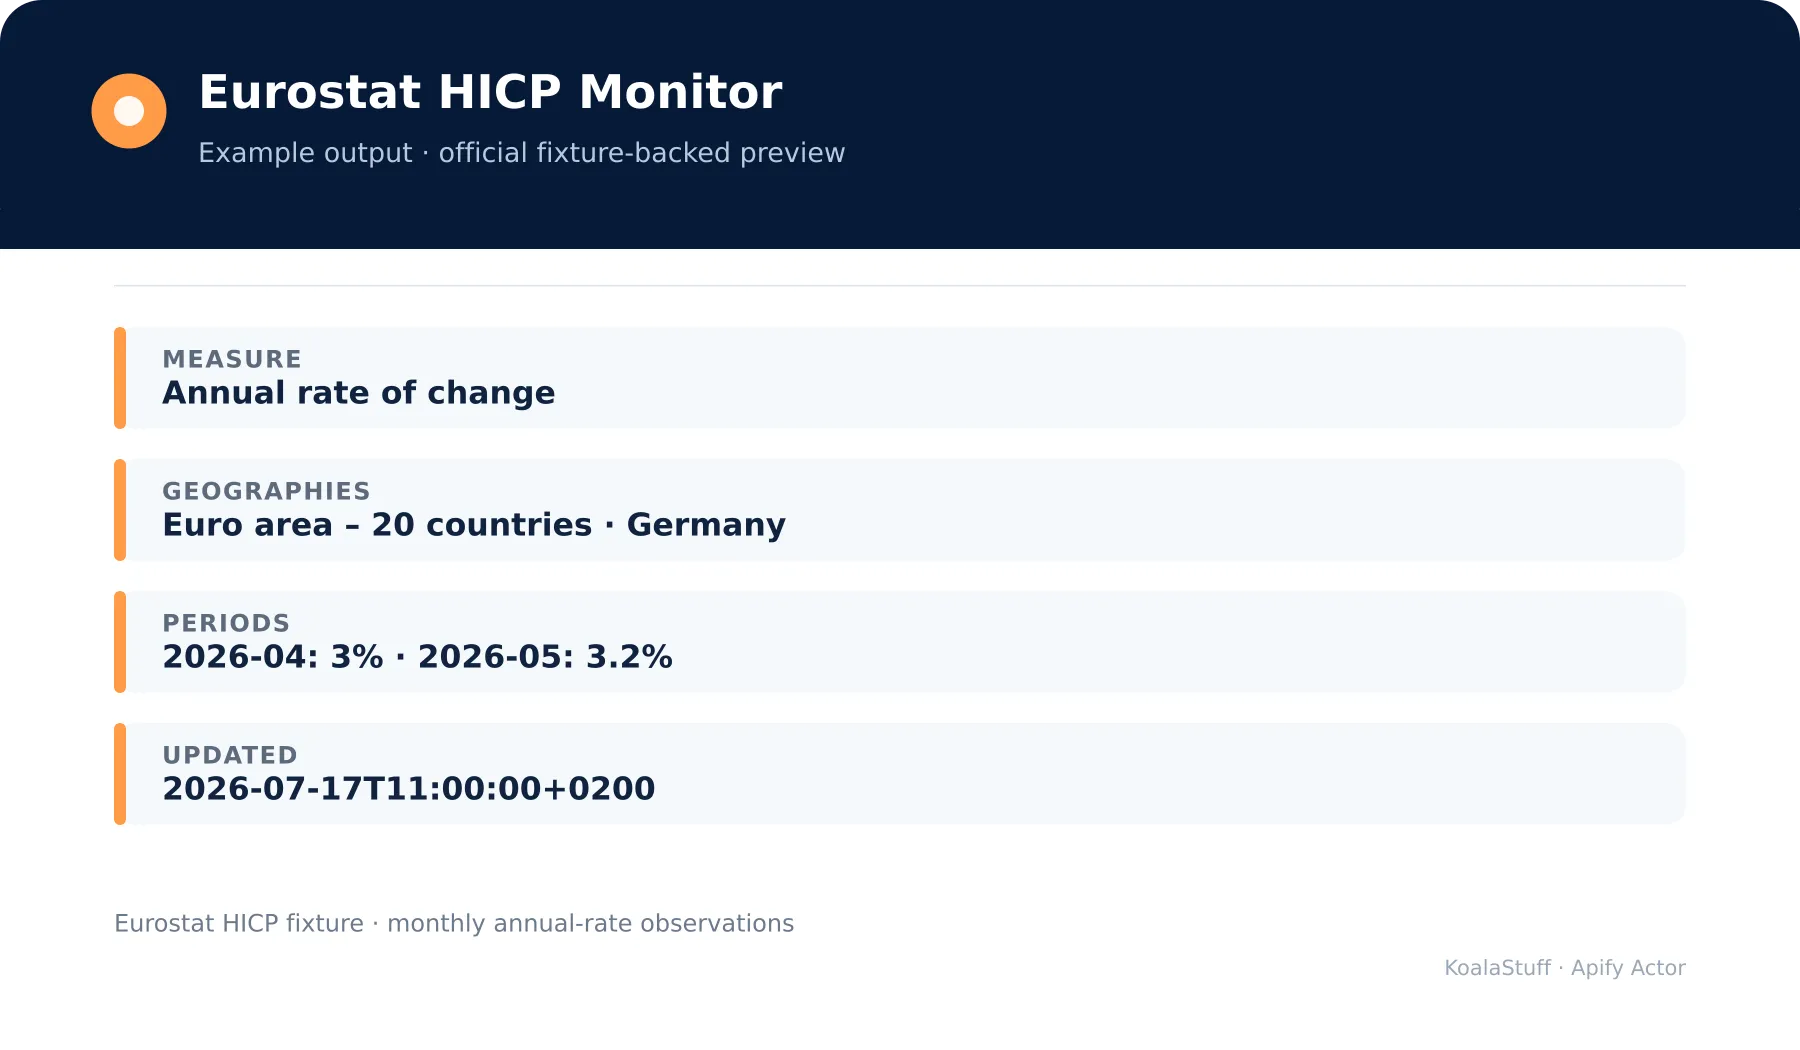Screen dimensions: 1800x1050
Task: Click the orange accent bar on Geographies card
Action: (x=120, y=510)
